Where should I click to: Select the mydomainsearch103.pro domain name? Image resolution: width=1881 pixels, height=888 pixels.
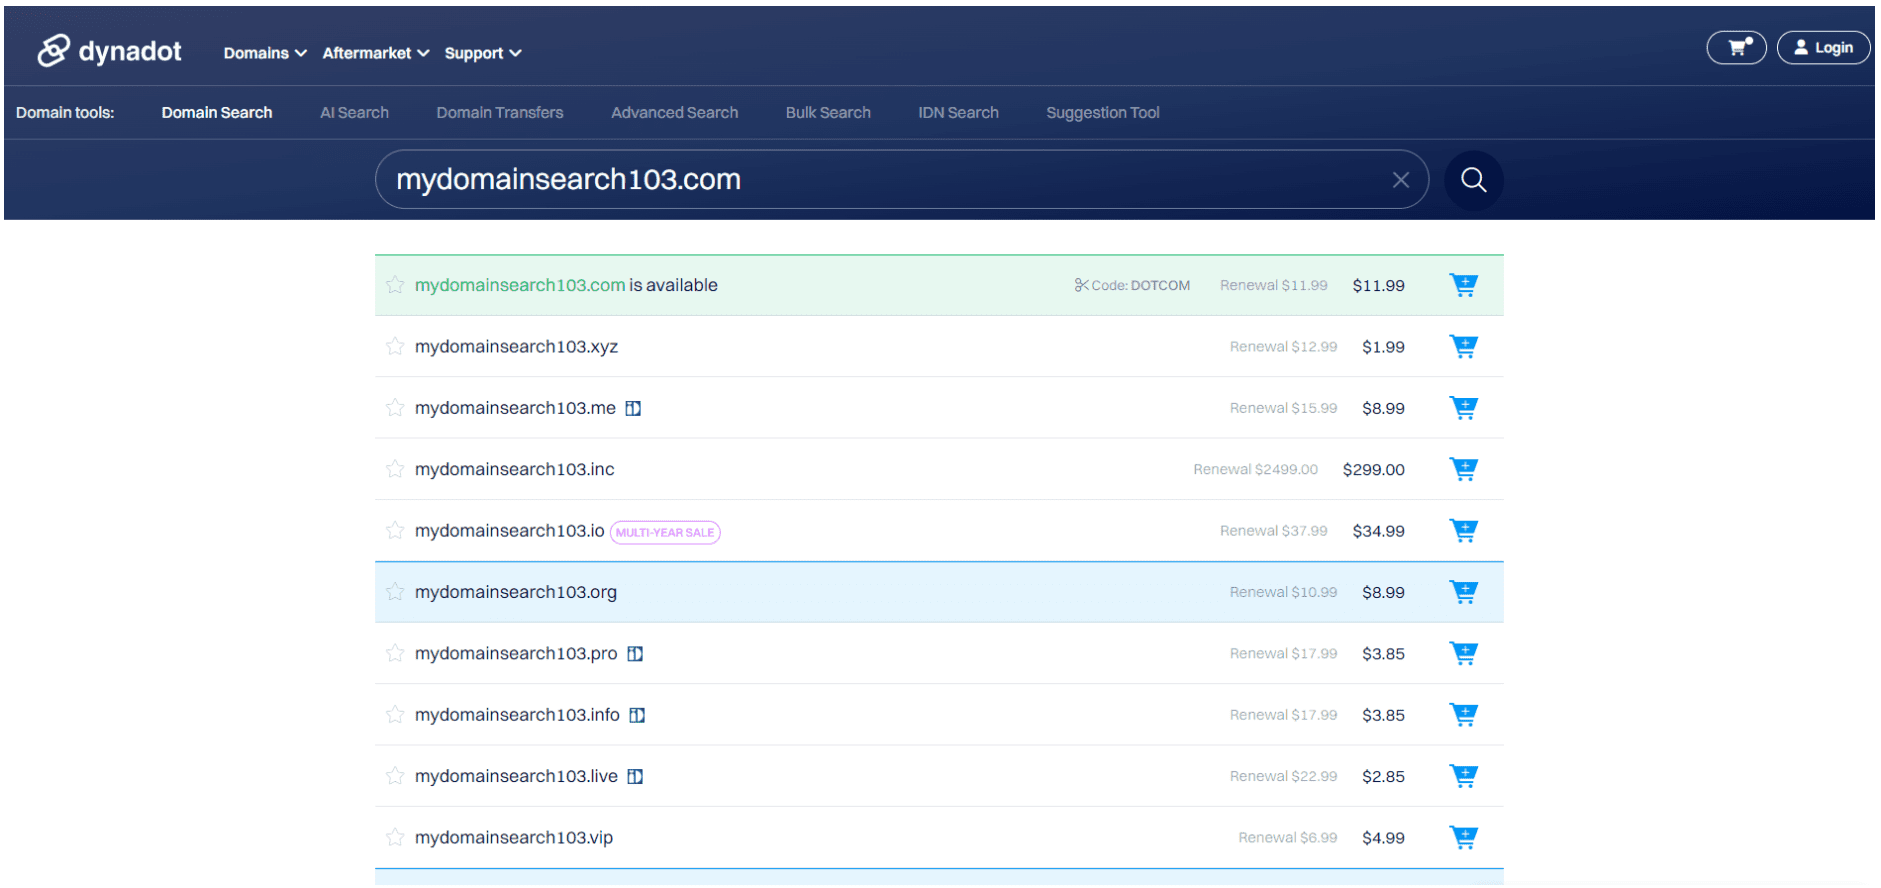coord(516,653)
